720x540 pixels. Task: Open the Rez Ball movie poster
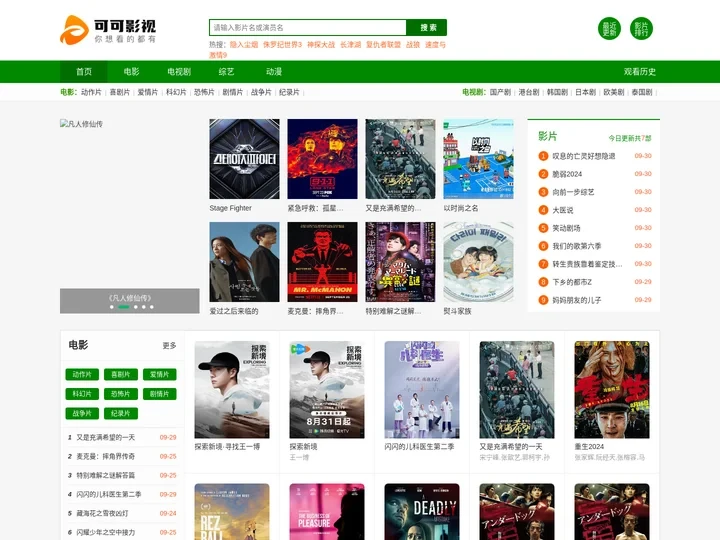(232, 512)
